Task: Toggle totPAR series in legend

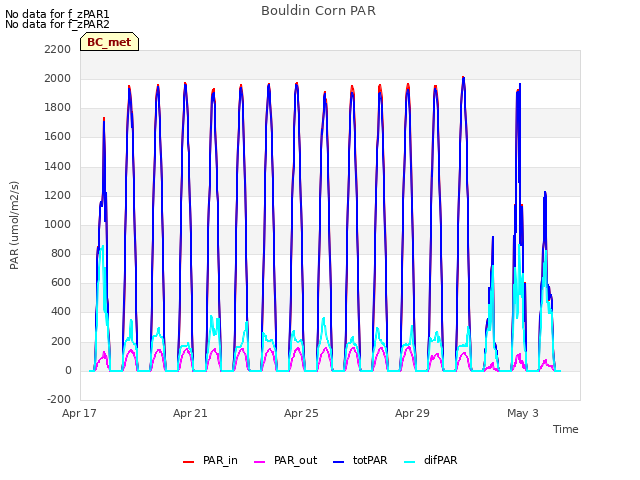Action: click(x=360, y=461)
